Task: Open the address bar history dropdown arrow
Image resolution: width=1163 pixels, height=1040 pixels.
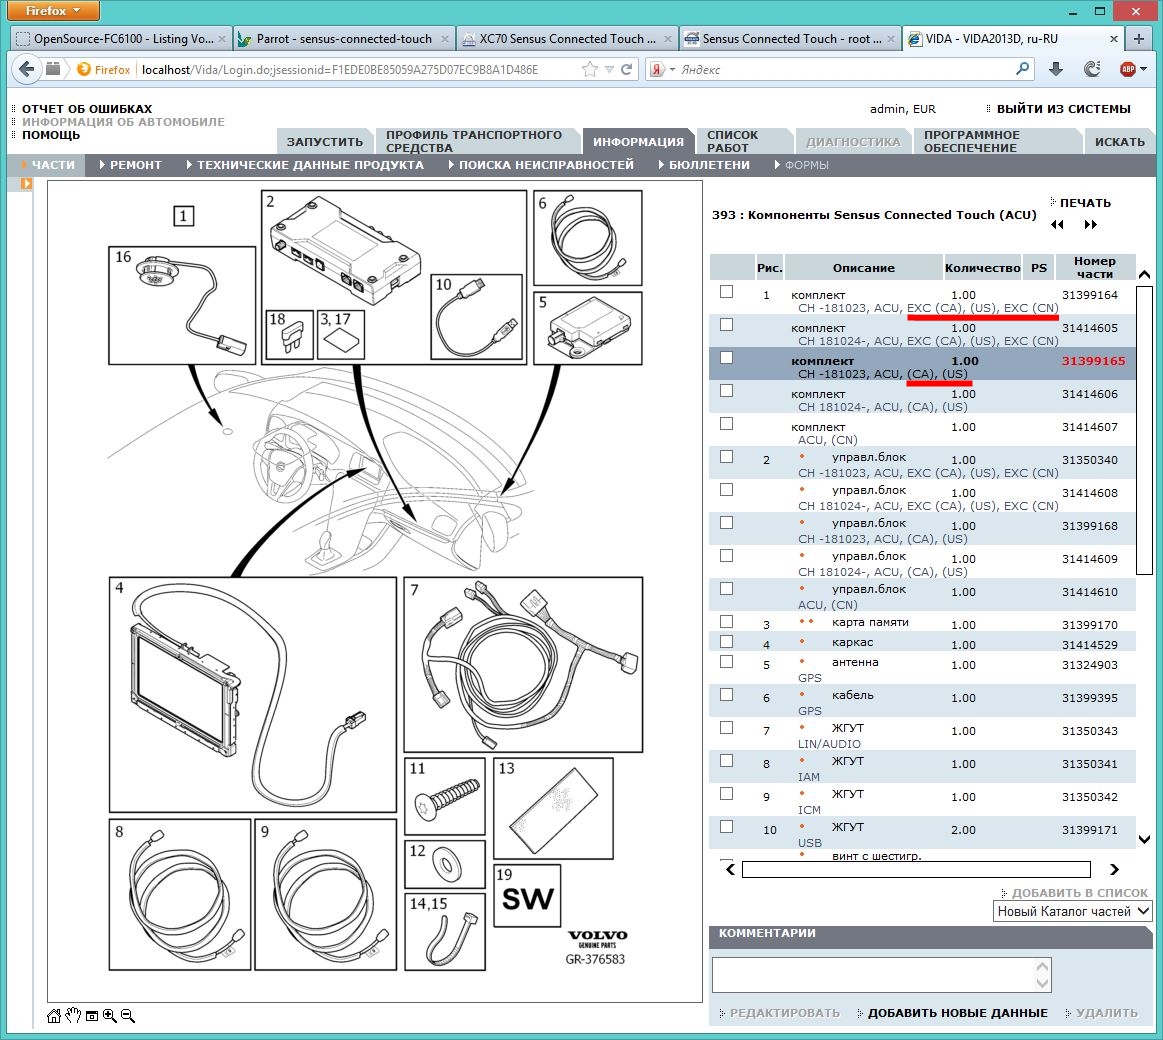Action: [609, 69]
